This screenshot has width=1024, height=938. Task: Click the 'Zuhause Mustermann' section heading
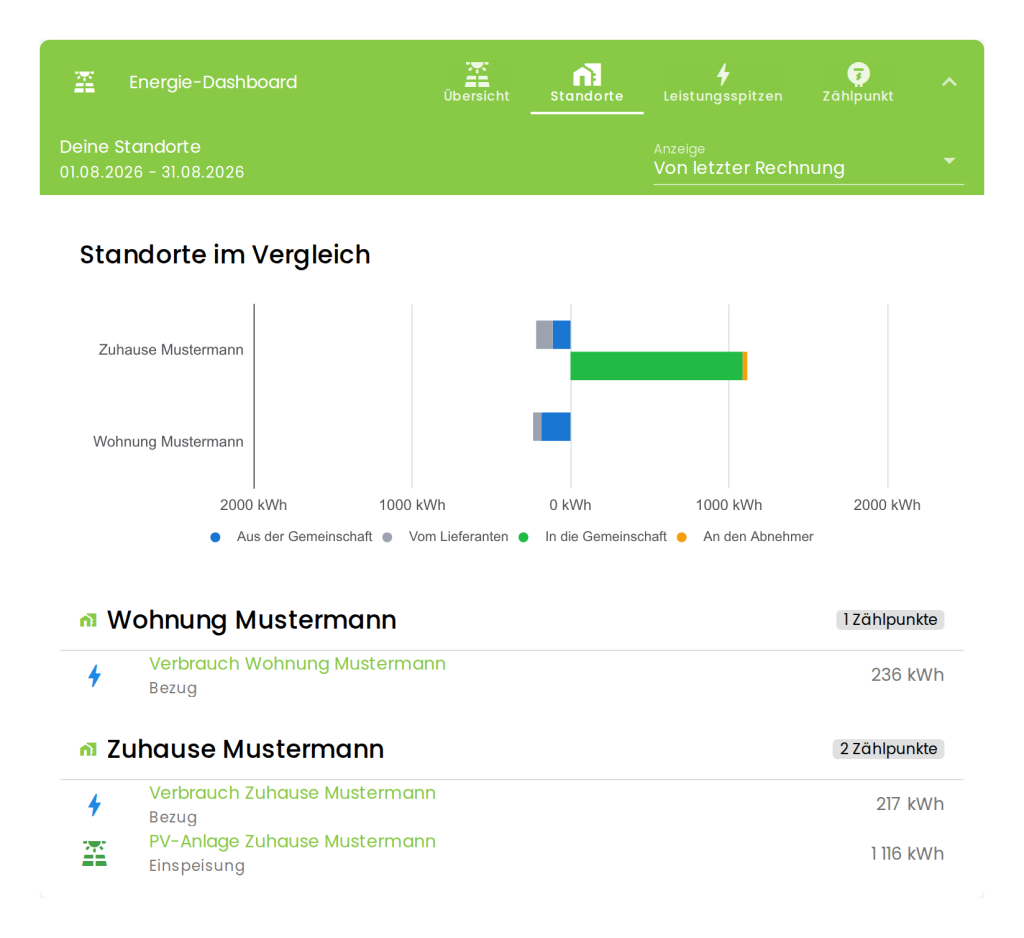click(x=246, y=749)
